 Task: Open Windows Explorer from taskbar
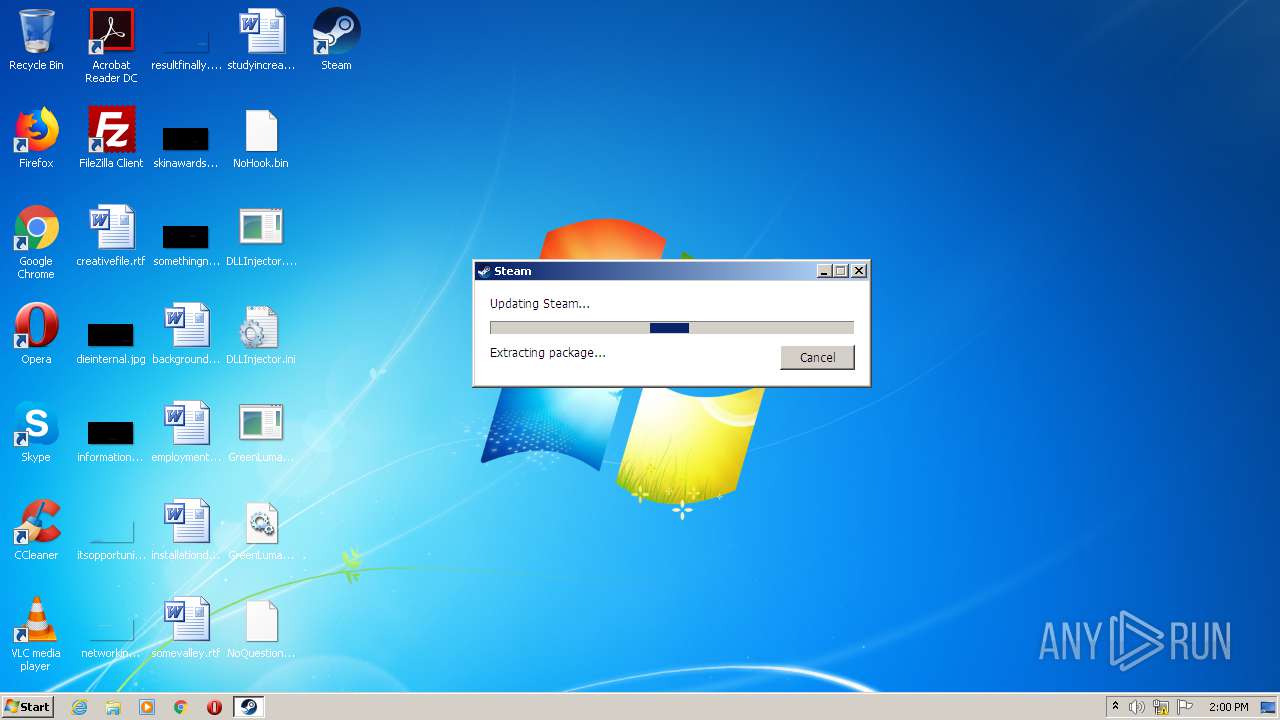[x=113, y=707]
